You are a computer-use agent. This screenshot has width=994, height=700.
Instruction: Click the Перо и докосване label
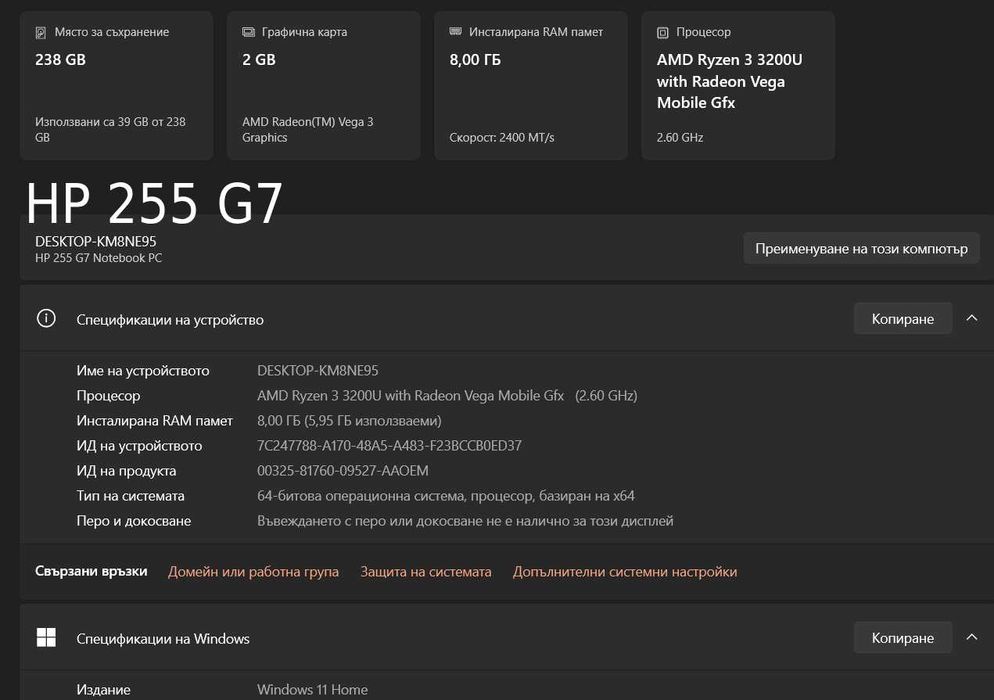pyautogui.click(x=134, y=521)
